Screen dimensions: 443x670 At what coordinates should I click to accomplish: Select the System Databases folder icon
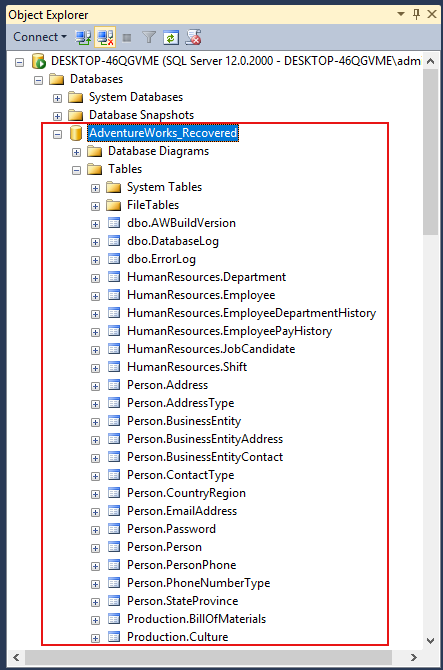point(76,97)
